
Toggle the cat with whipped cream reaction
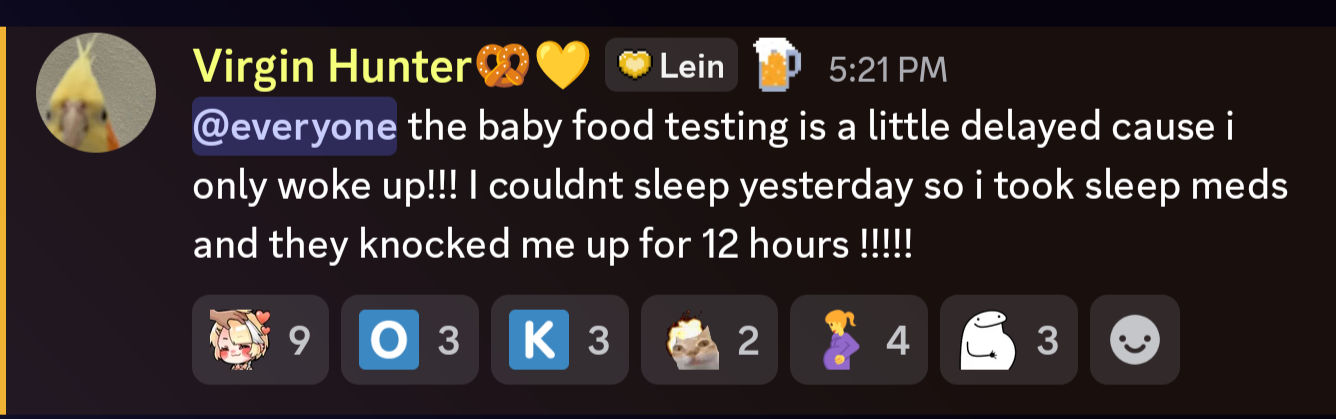pos(709,340)
